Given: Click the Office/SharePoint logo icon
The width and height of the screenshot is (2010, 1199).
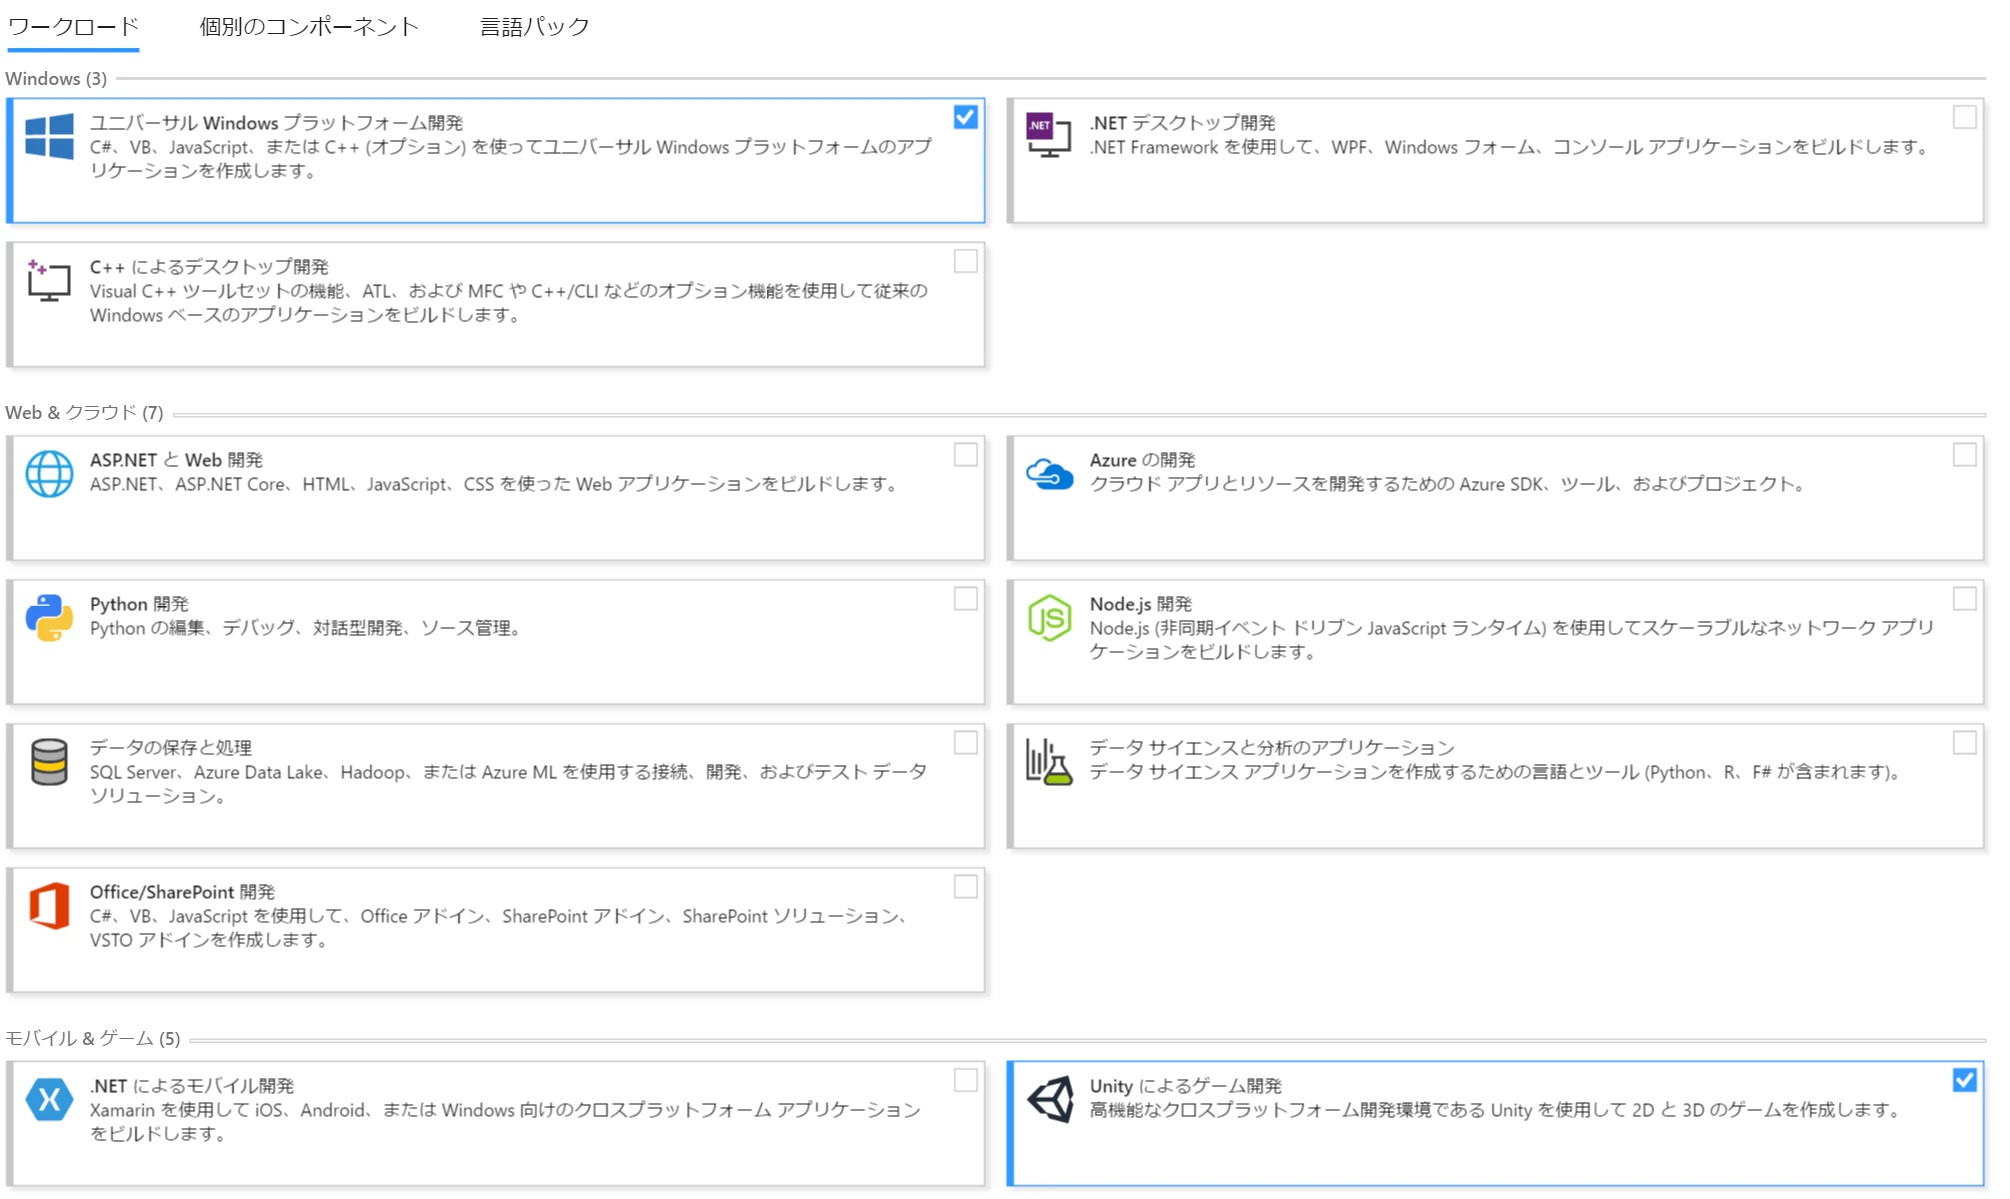Looking at the screenshot, I should click(x=49, y=906).
